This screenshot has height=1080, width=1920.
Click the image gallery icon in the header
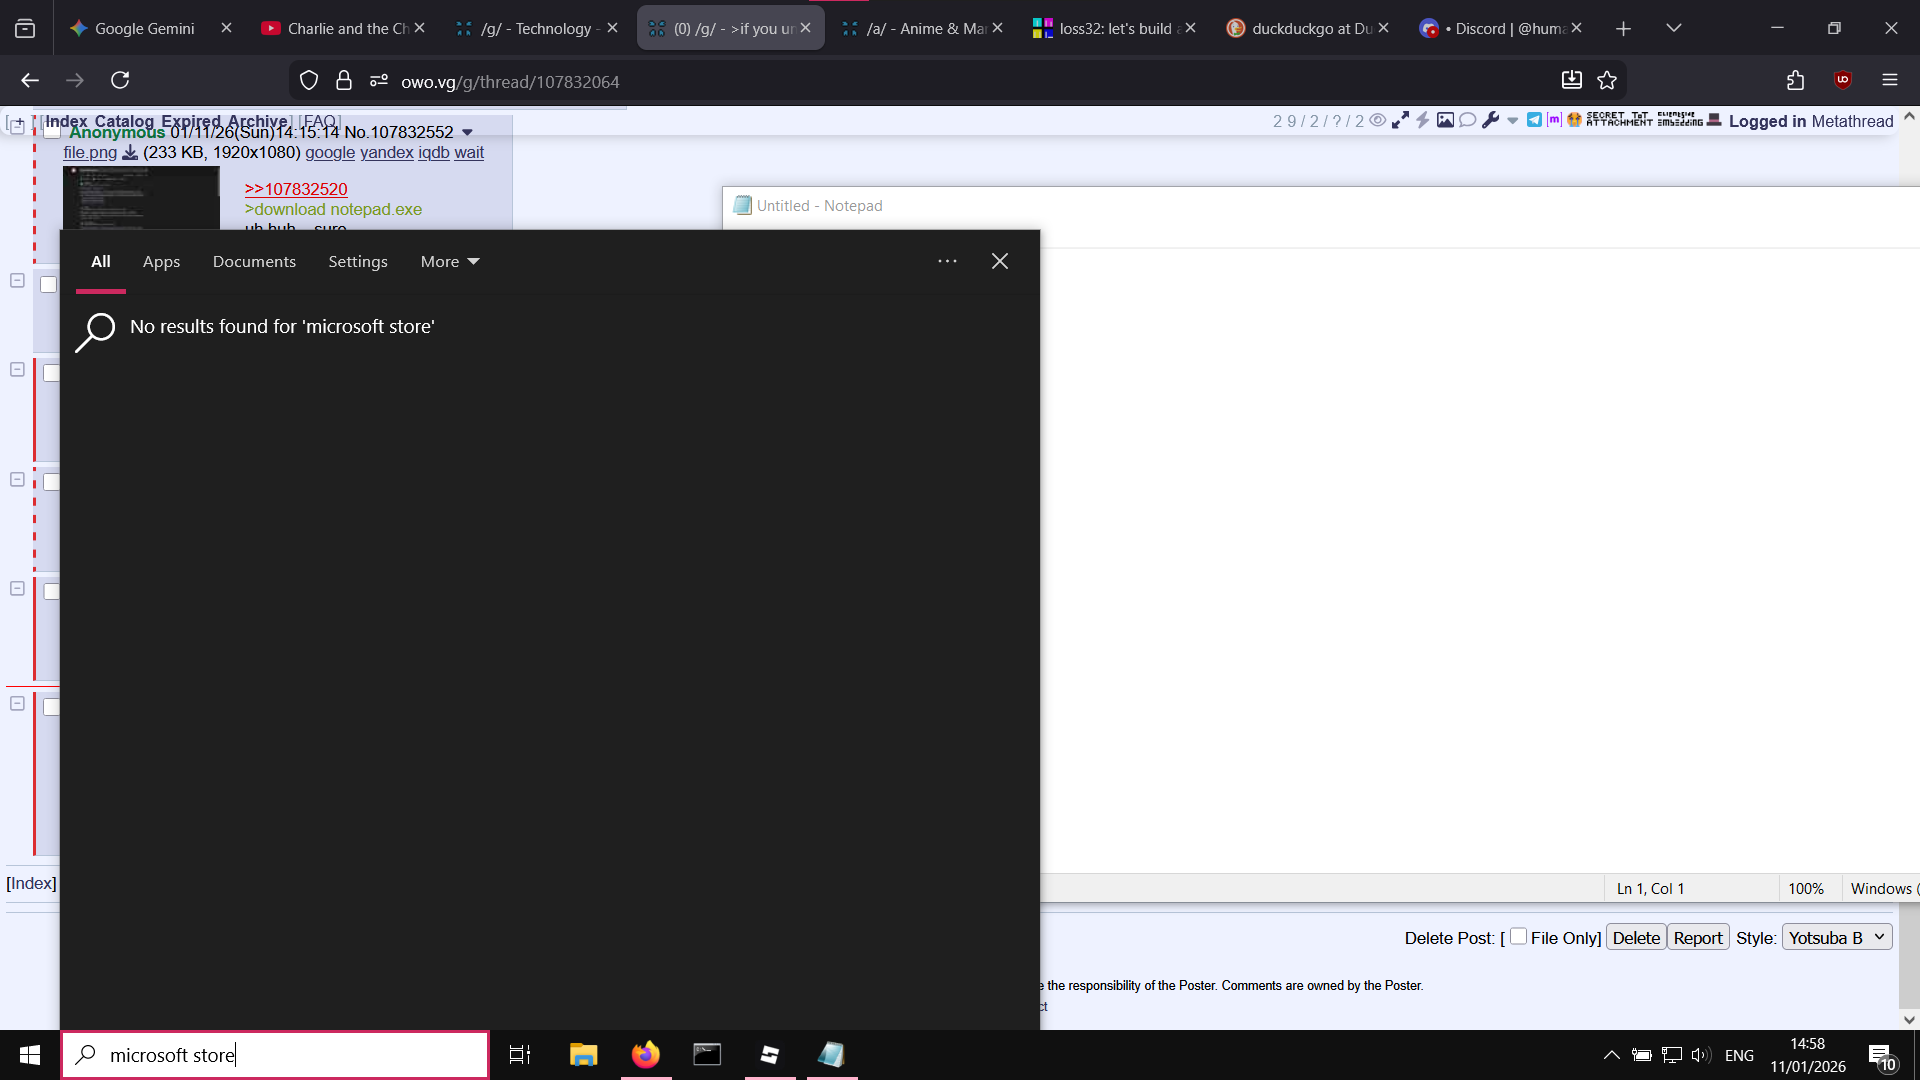click(1445, 120)
